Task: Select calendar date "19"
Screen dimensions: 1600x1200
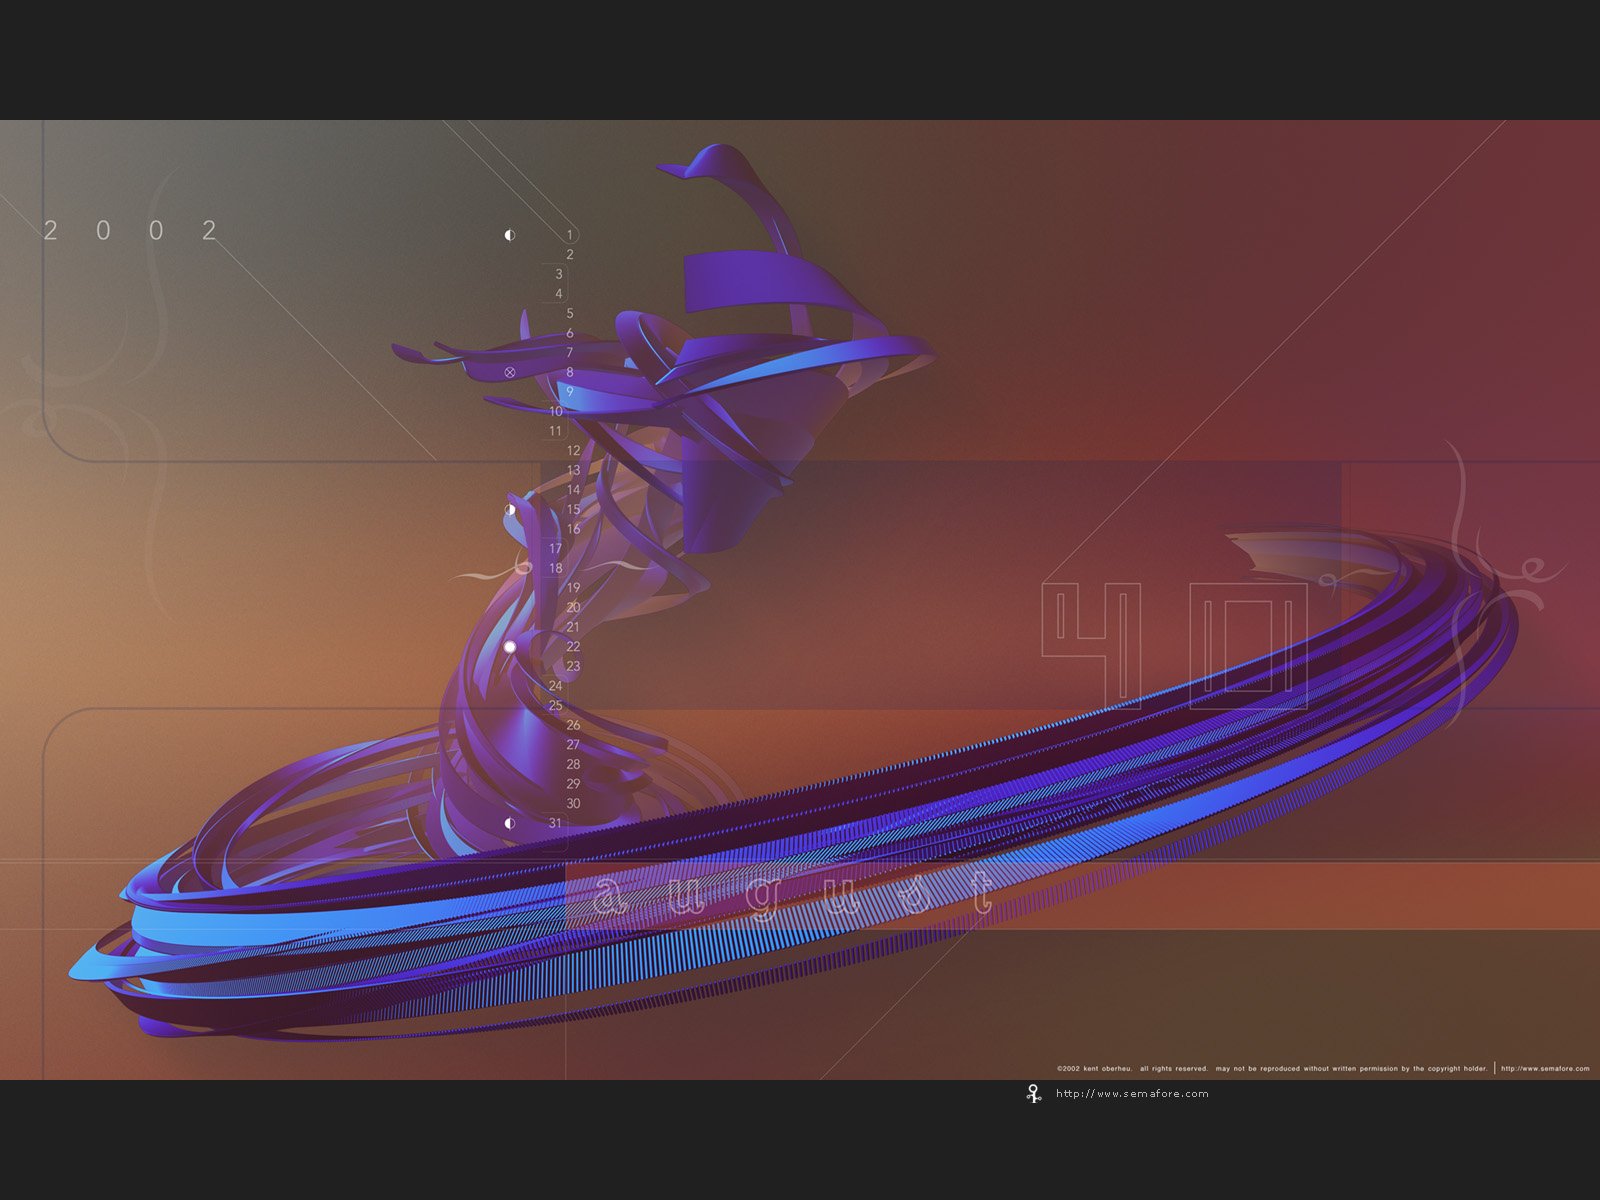Action: click(573, 588)
